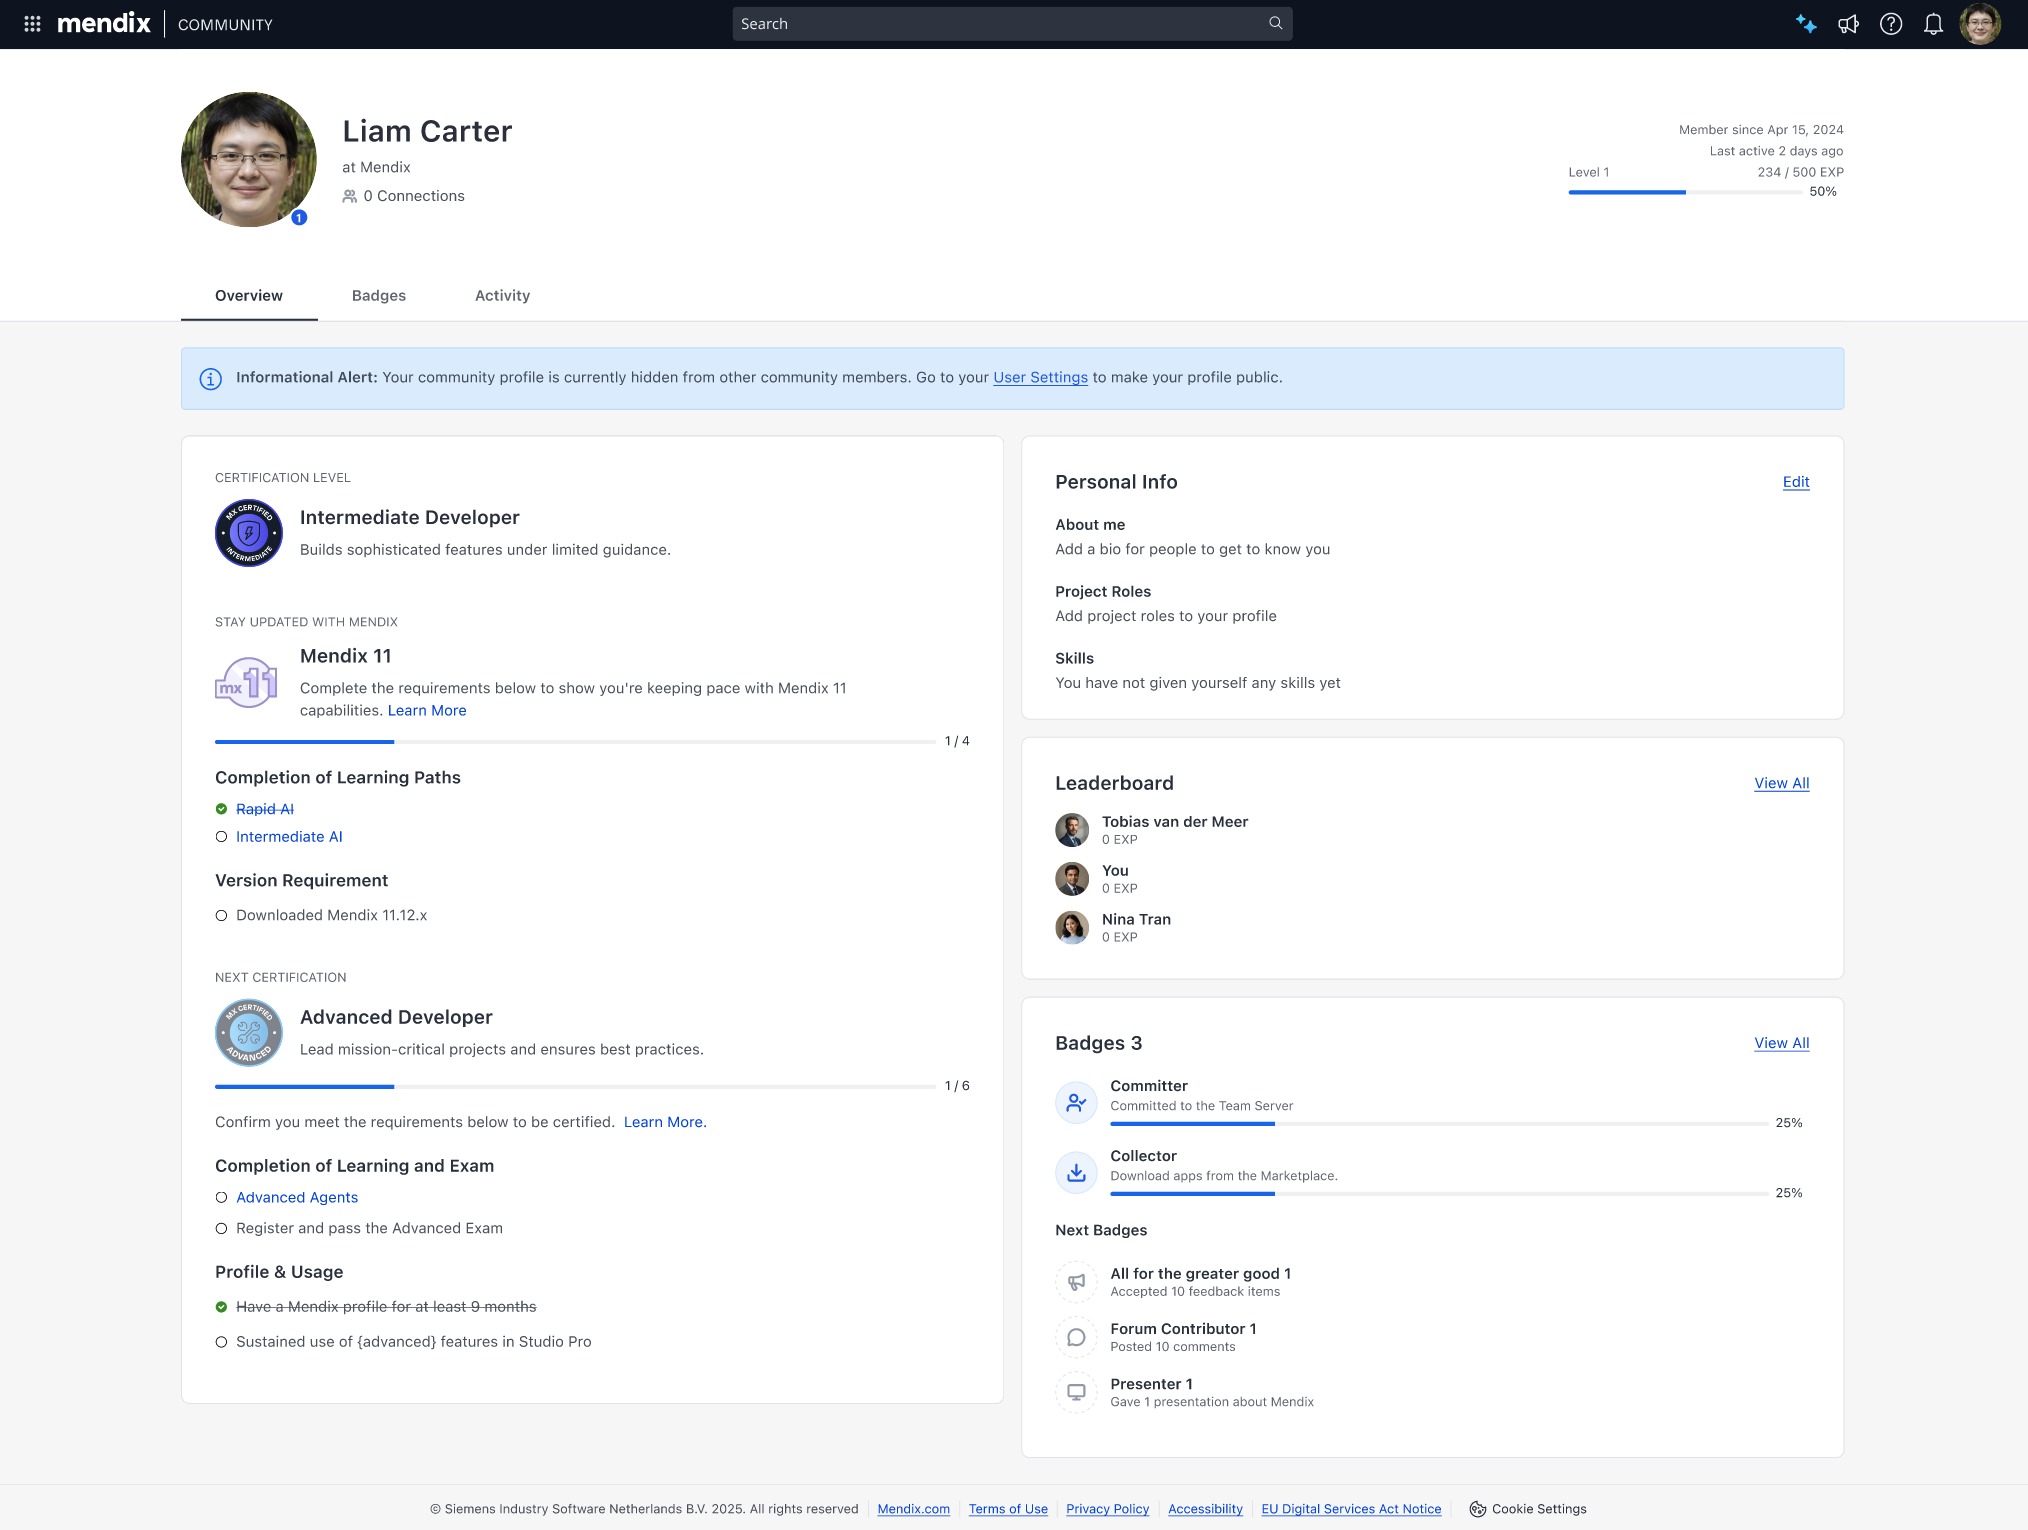
Task: Switch to the Badges tab
Action: [x=379, y=296]
